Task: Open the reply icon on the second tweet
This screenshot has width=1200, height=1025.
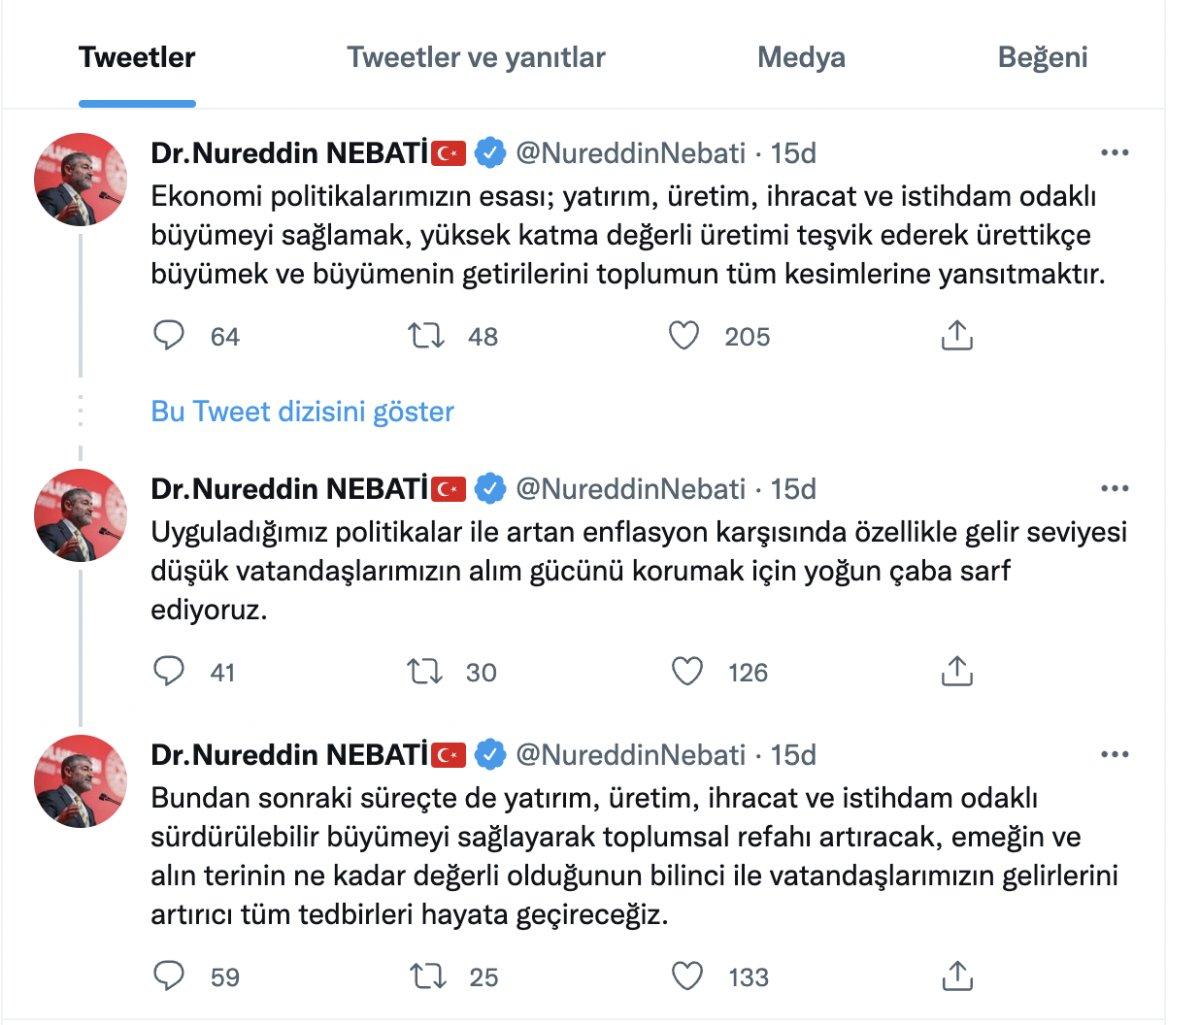Action: [x=168, y=673]
